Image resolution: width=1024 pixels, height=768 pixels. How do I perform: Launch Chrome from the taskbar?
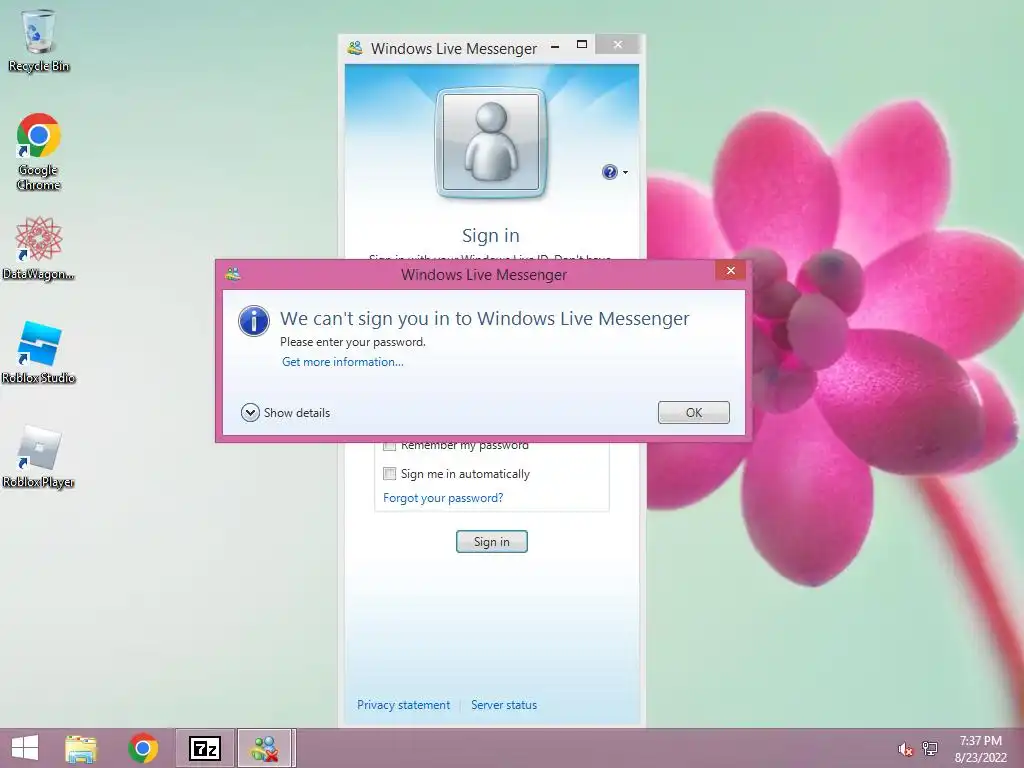coord(143,748)
